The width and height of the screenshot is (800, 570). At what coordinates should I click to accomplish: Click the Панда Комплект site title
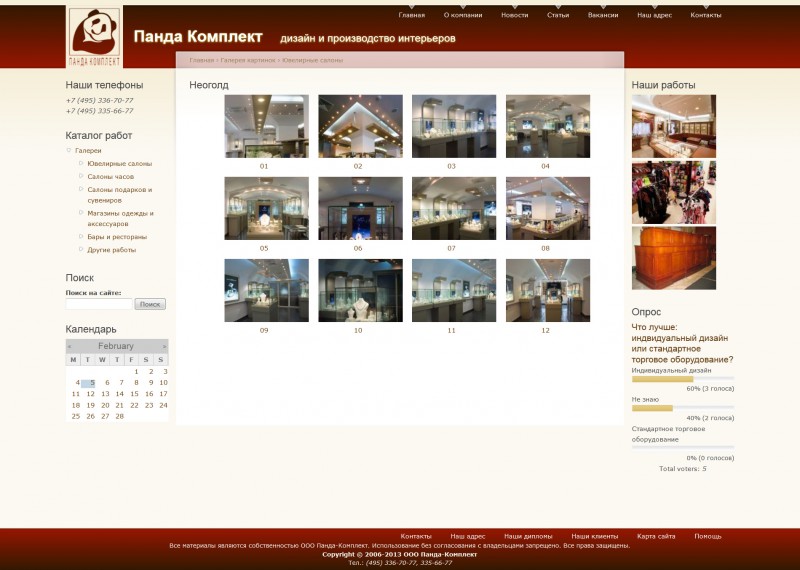[x=198, y=37]
